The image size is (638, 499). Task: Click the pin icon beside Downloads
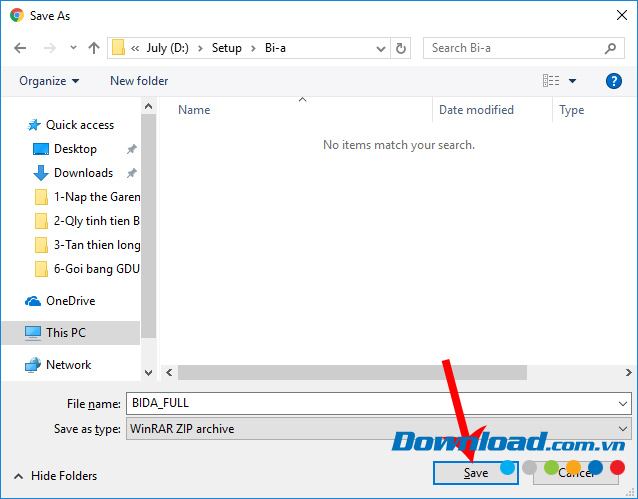[x=131, y=173]
